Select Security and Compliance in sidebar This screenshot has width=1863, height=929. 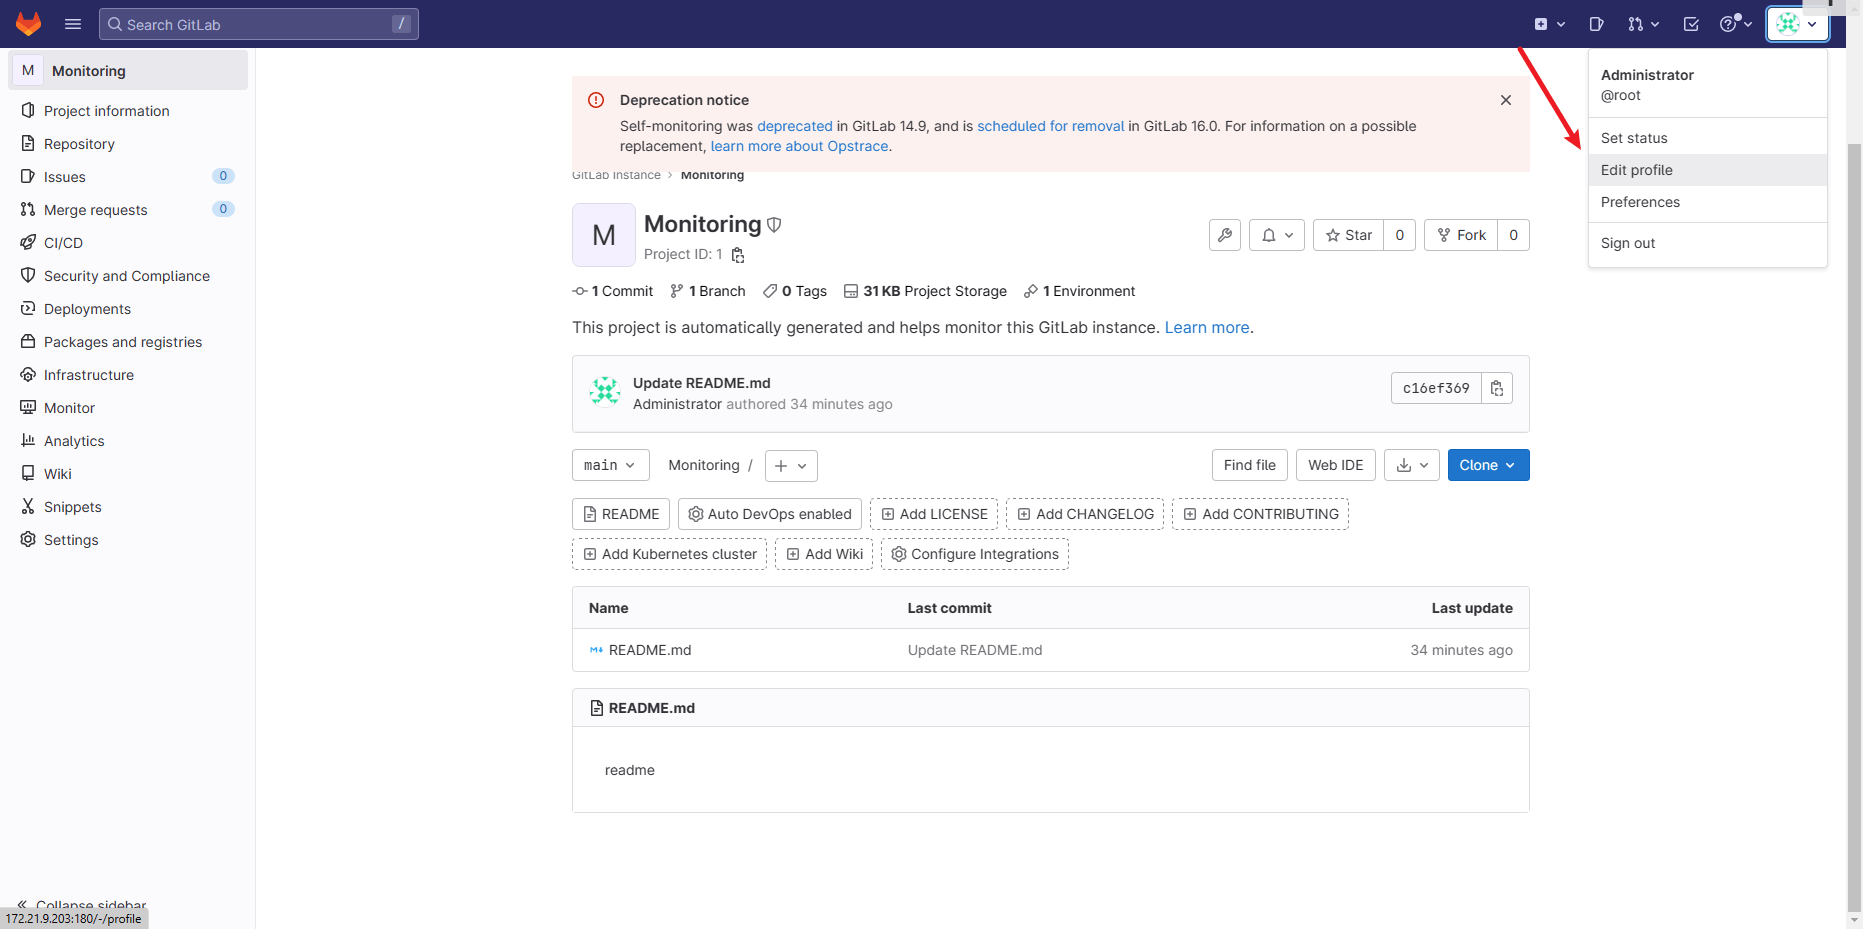[127, 275]
